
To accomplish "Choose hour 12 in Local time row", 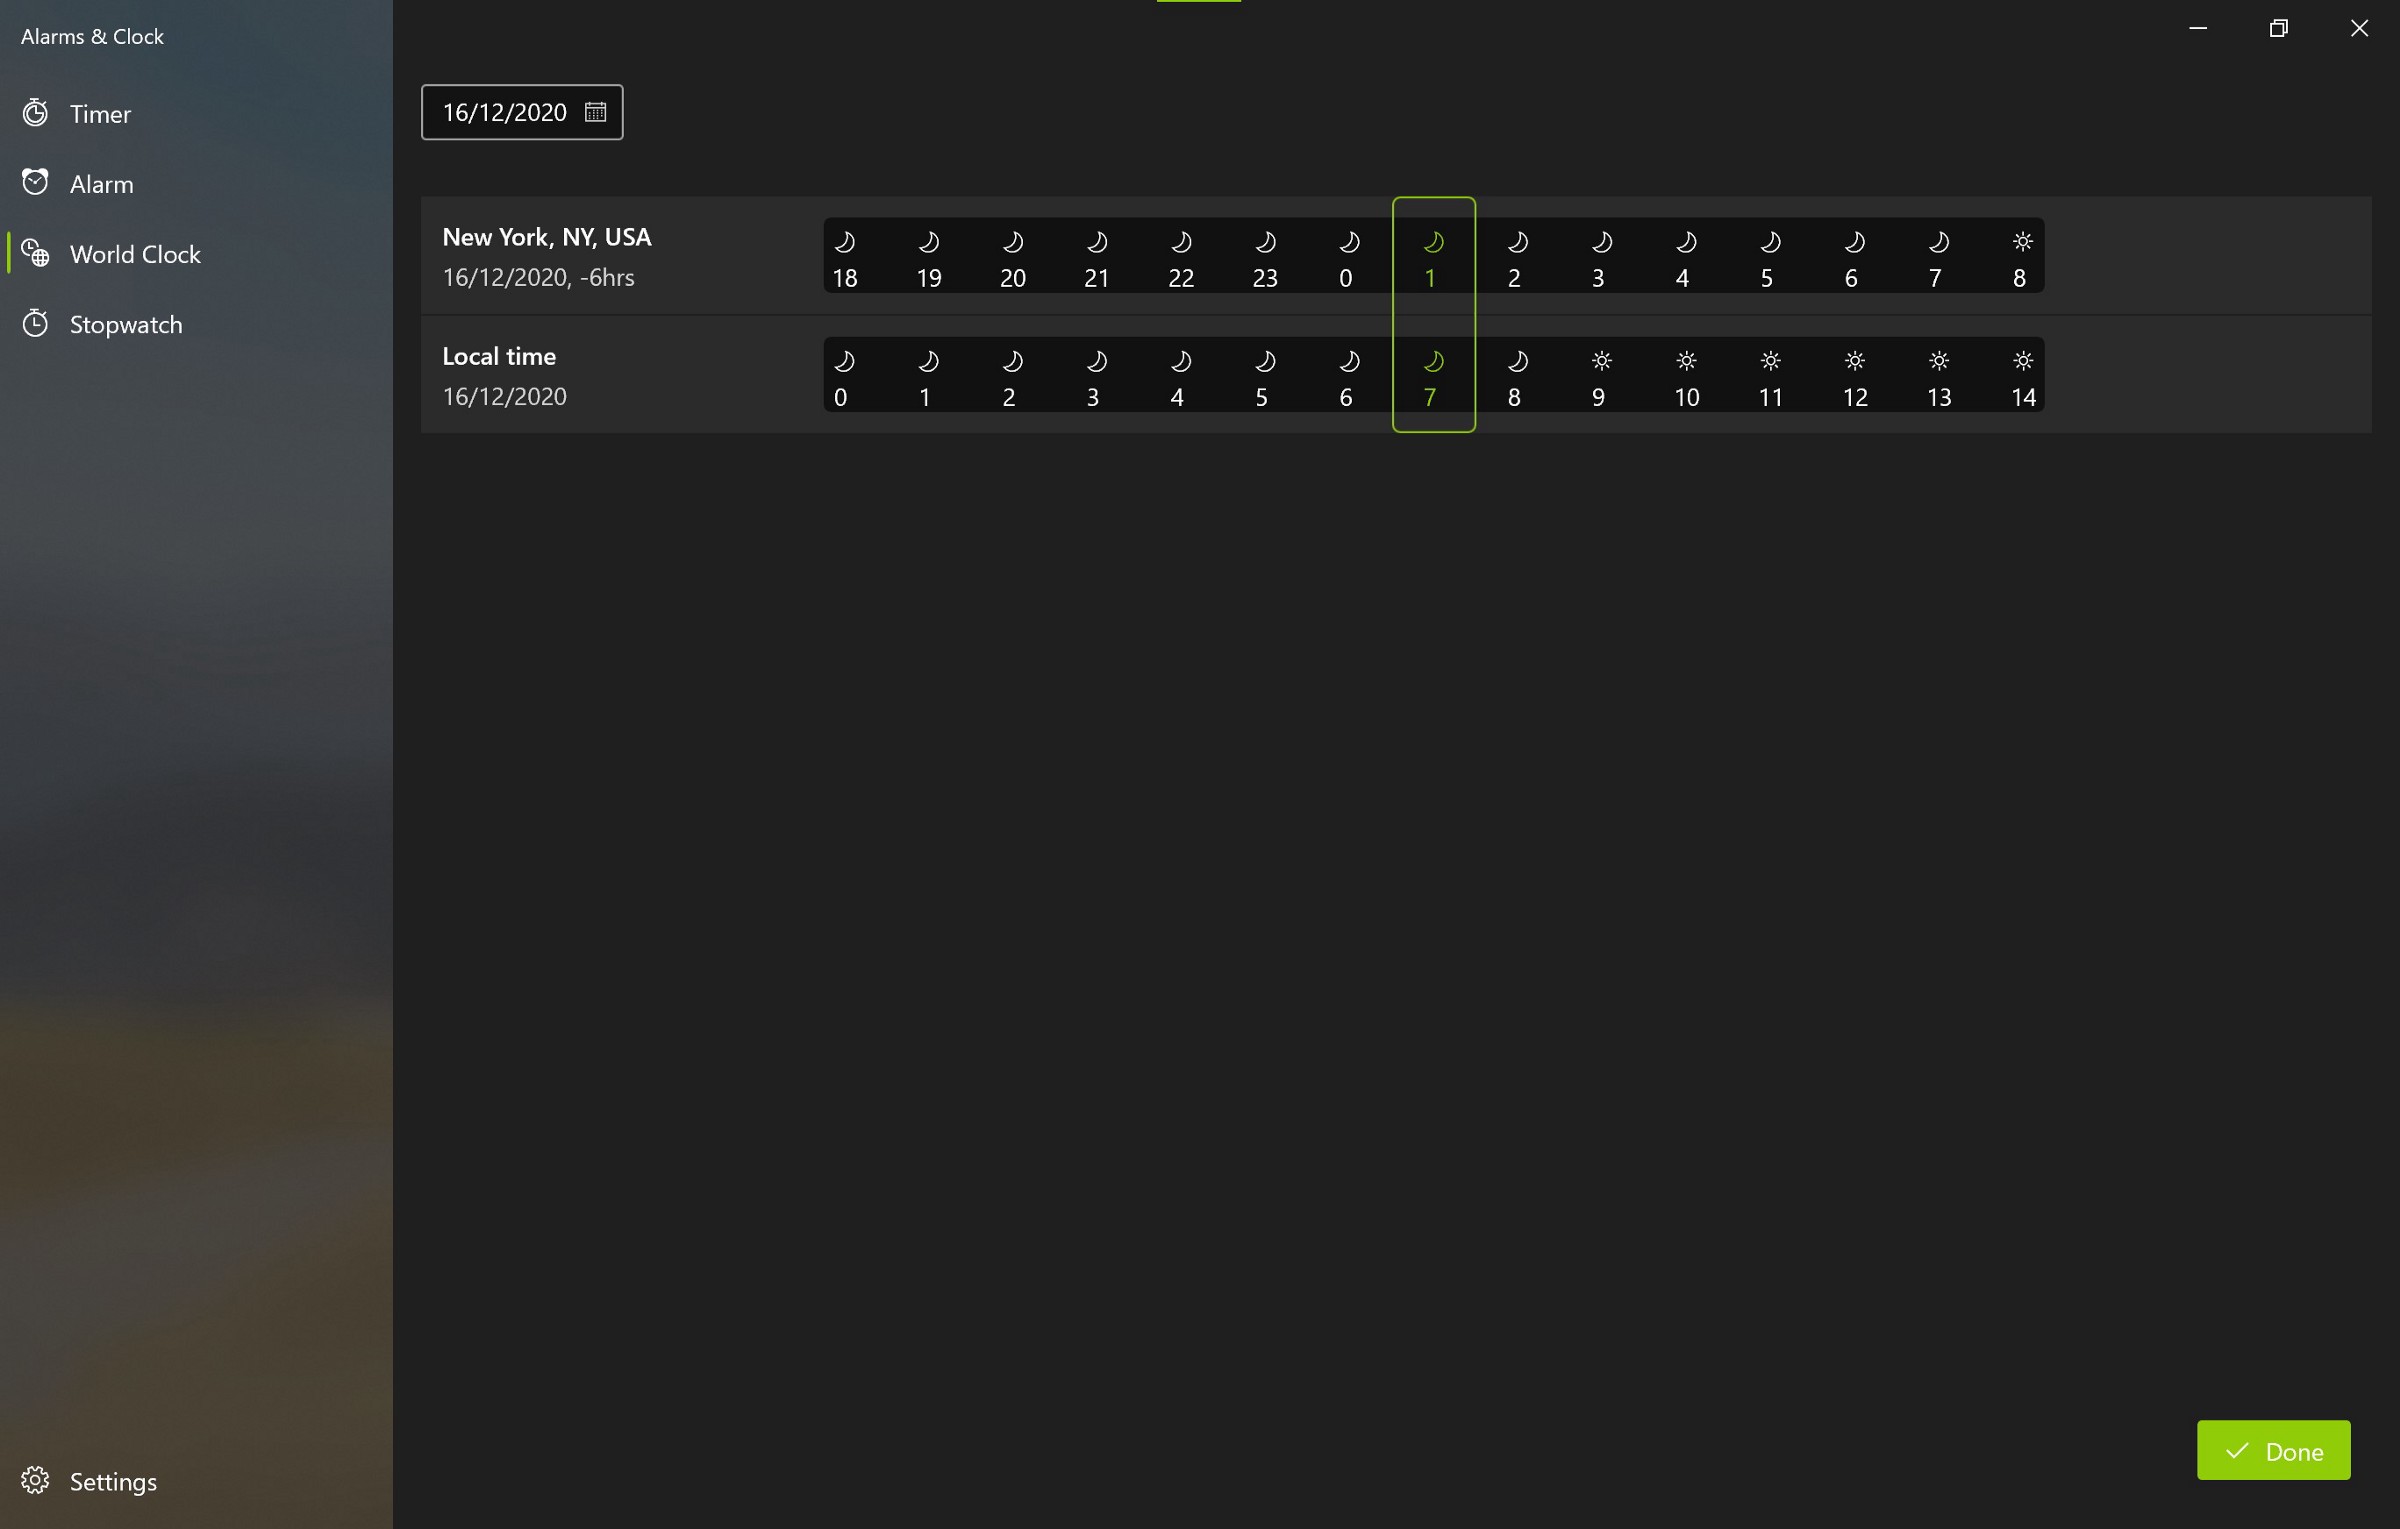I will [1855, 397].
